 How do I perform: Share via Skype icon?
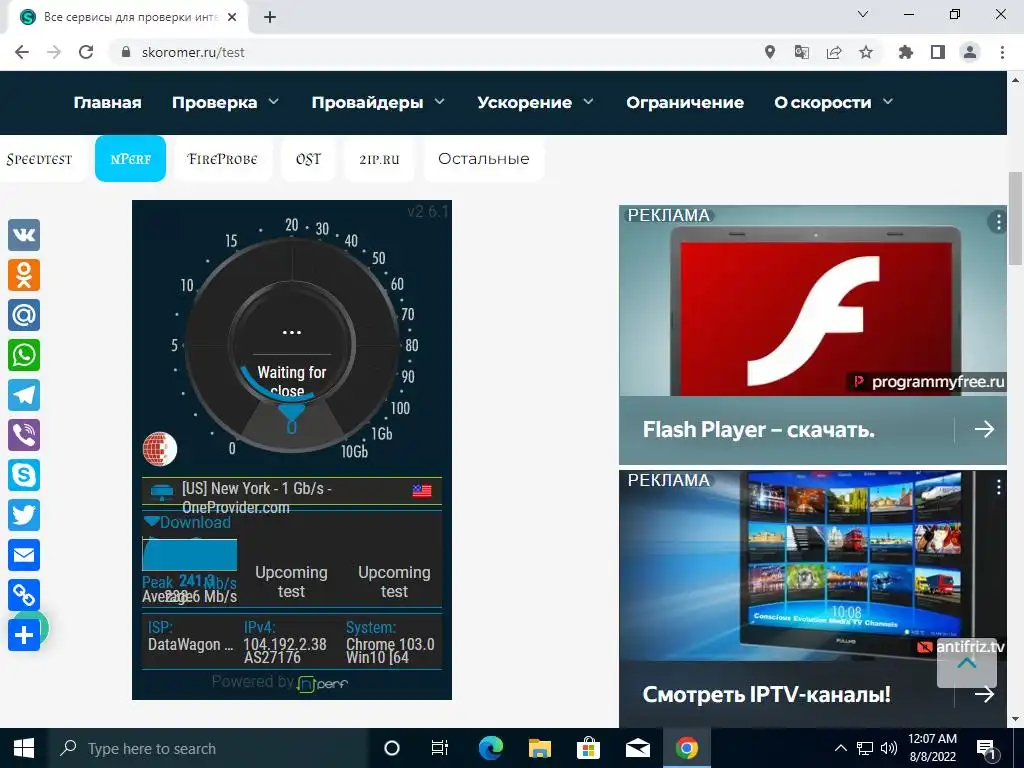tap(24, 475)
